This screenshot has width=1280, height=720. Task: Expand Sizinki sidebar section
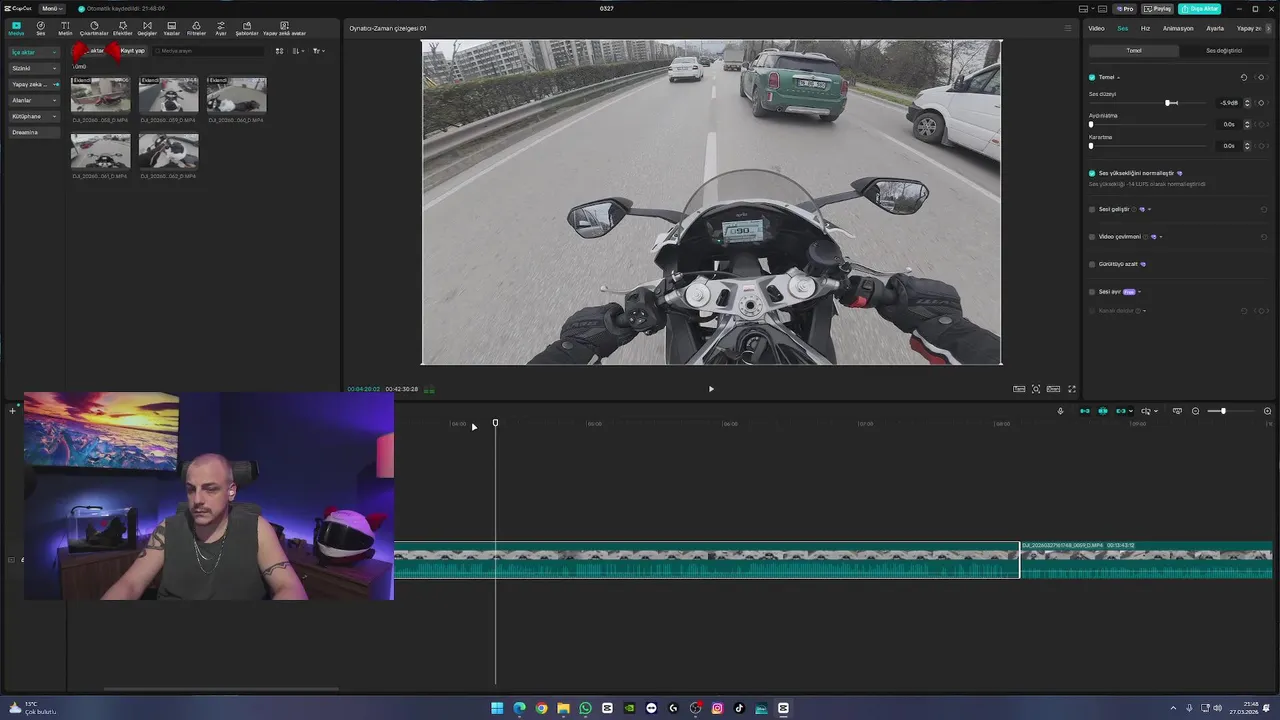point(34,68)
